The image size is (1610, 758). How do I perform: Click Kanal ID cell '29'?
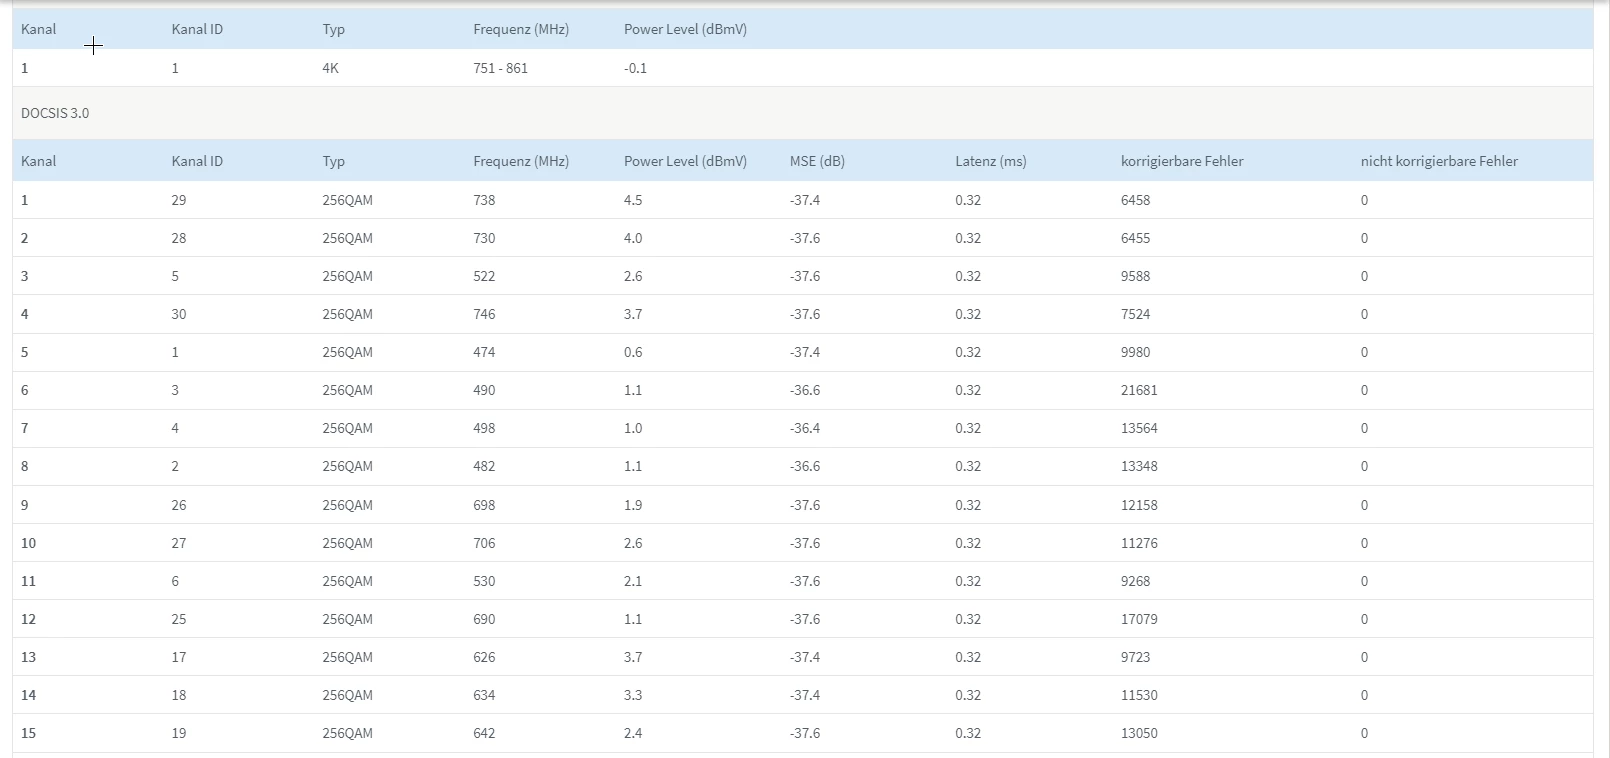[x=179, y=200]
